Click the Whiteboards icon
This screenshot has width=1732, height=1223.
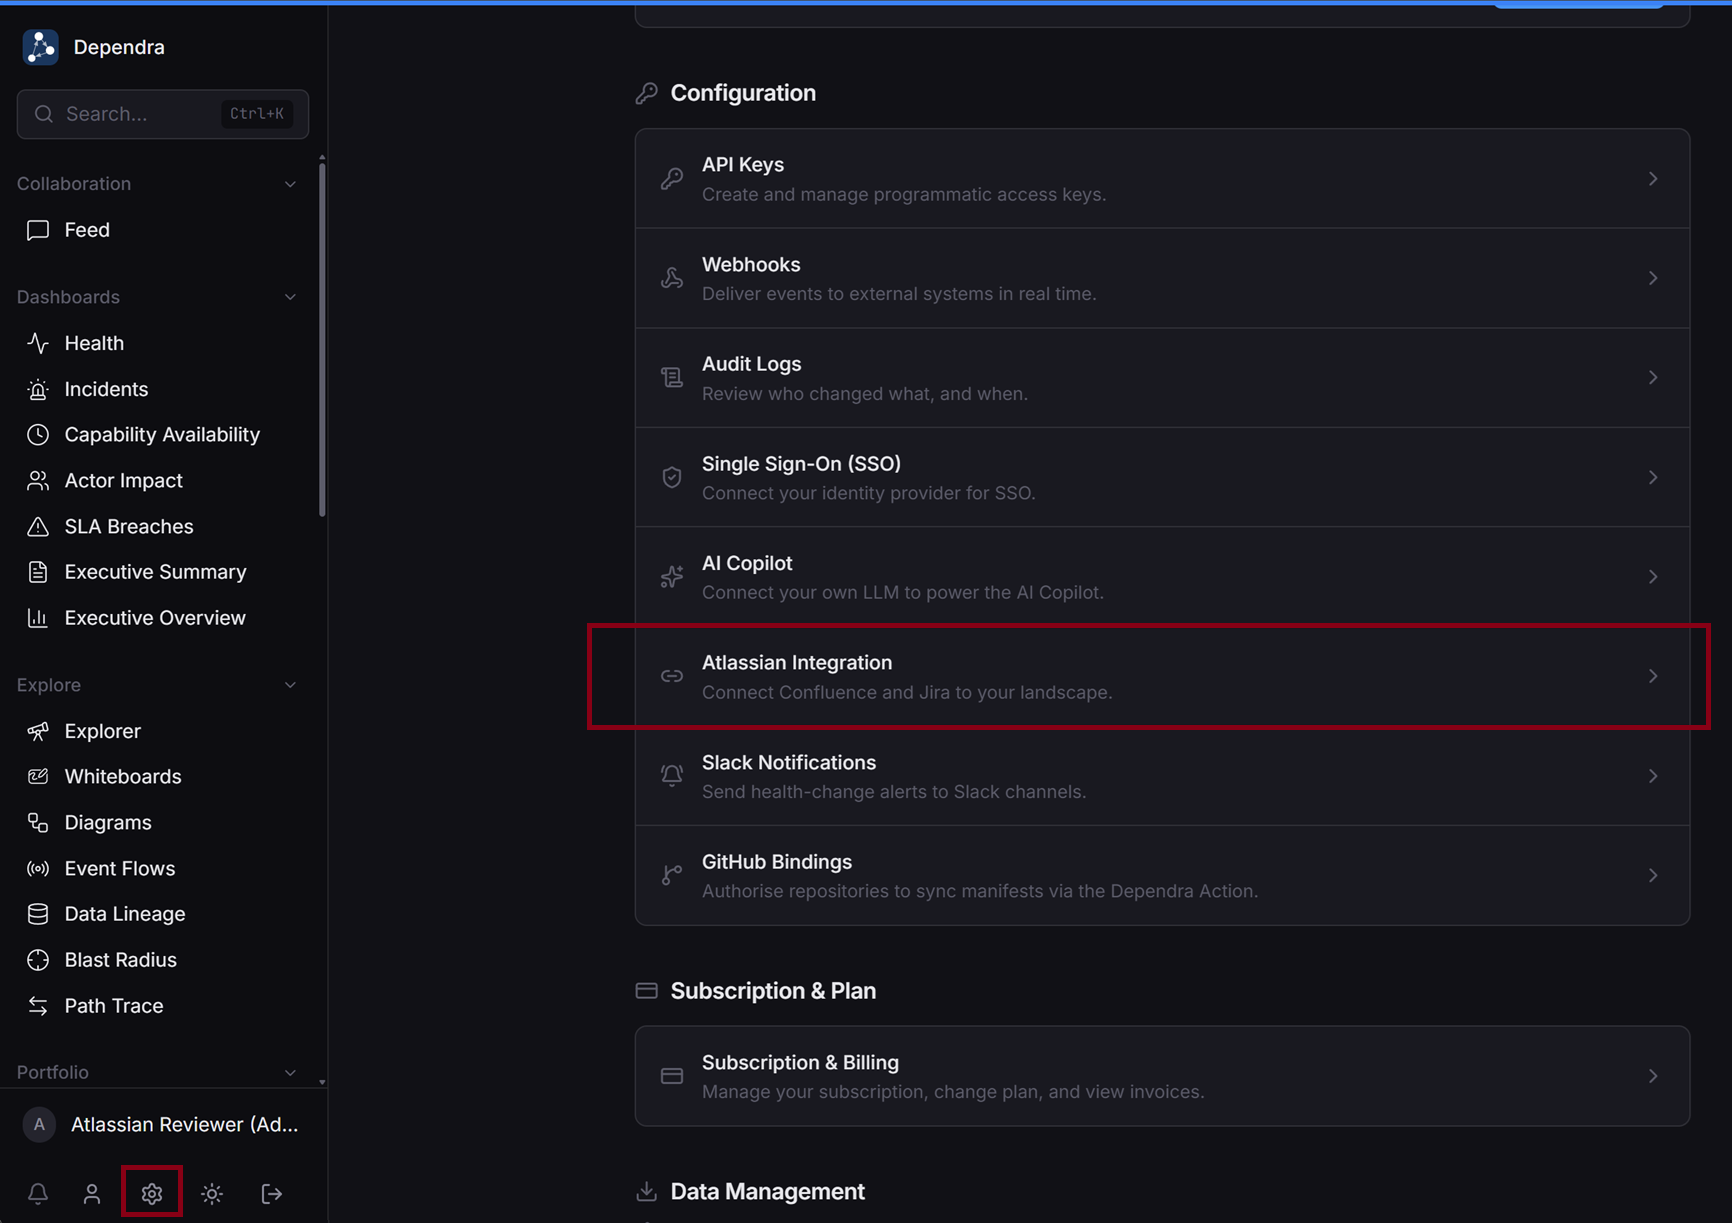pos(38,776)
